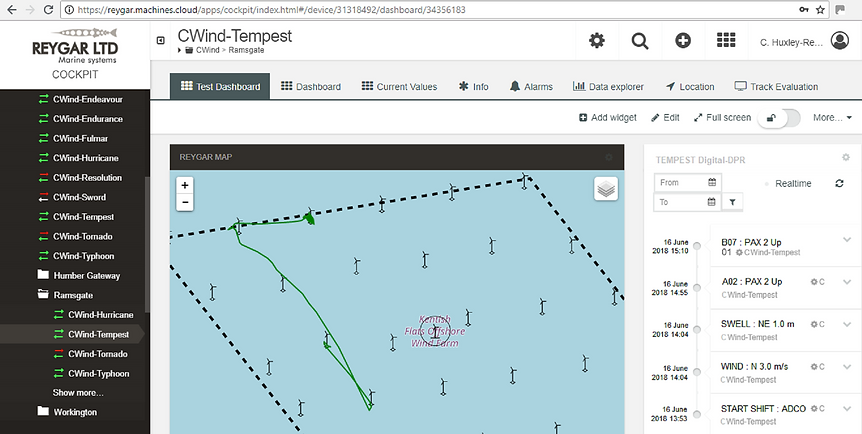Expand the A02 : PAX 2 Up event
Viewport: 862px width, 434px height.
(847, 282)
